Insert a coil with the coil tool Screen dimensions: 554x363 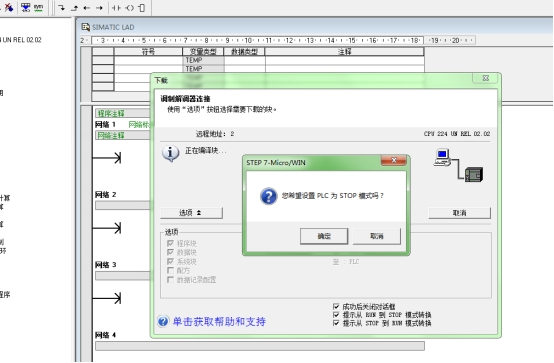click(130, 7)
